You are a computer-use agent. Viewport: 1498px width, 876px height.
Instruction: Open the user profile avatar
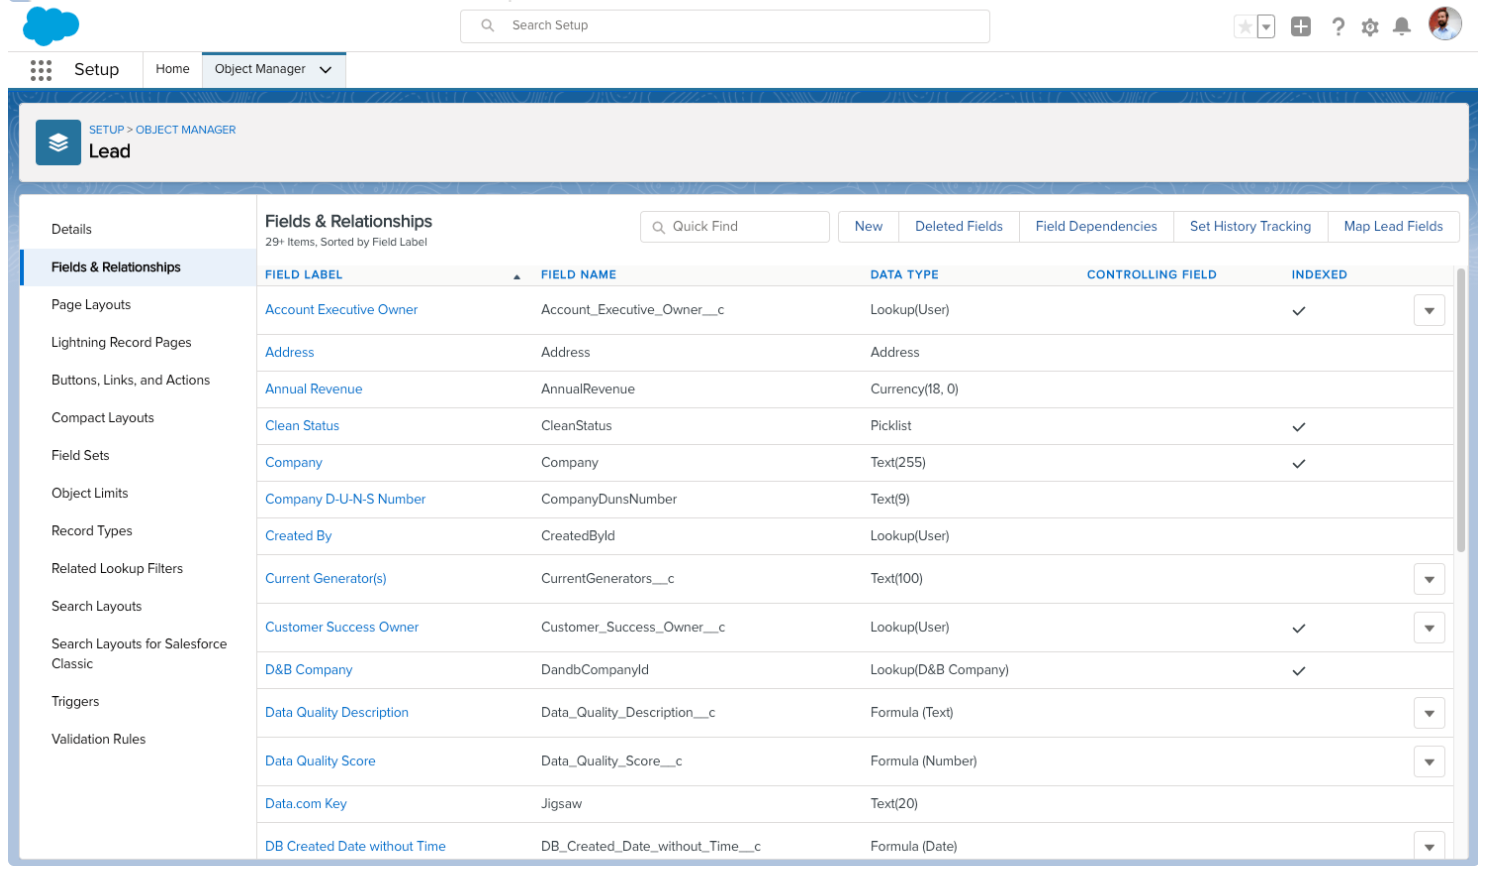pyautogui.click(x=1445, y=24)
